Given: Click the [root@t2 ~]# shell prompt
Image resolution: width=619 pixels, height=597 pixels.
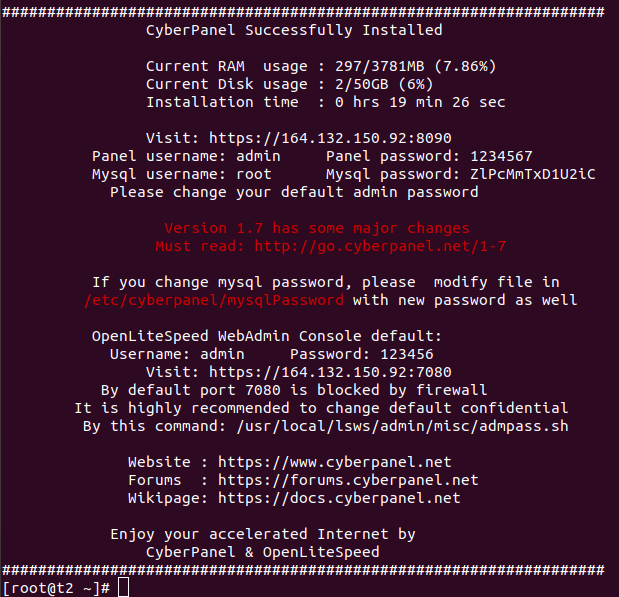Looking at the screenshot, I should (56, 587).
